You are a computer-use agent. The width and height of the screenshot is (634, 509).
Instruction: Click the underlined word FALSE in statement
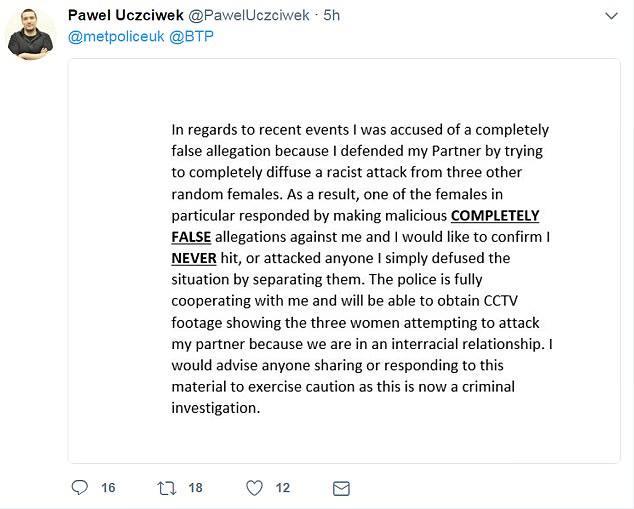[191, 237]
